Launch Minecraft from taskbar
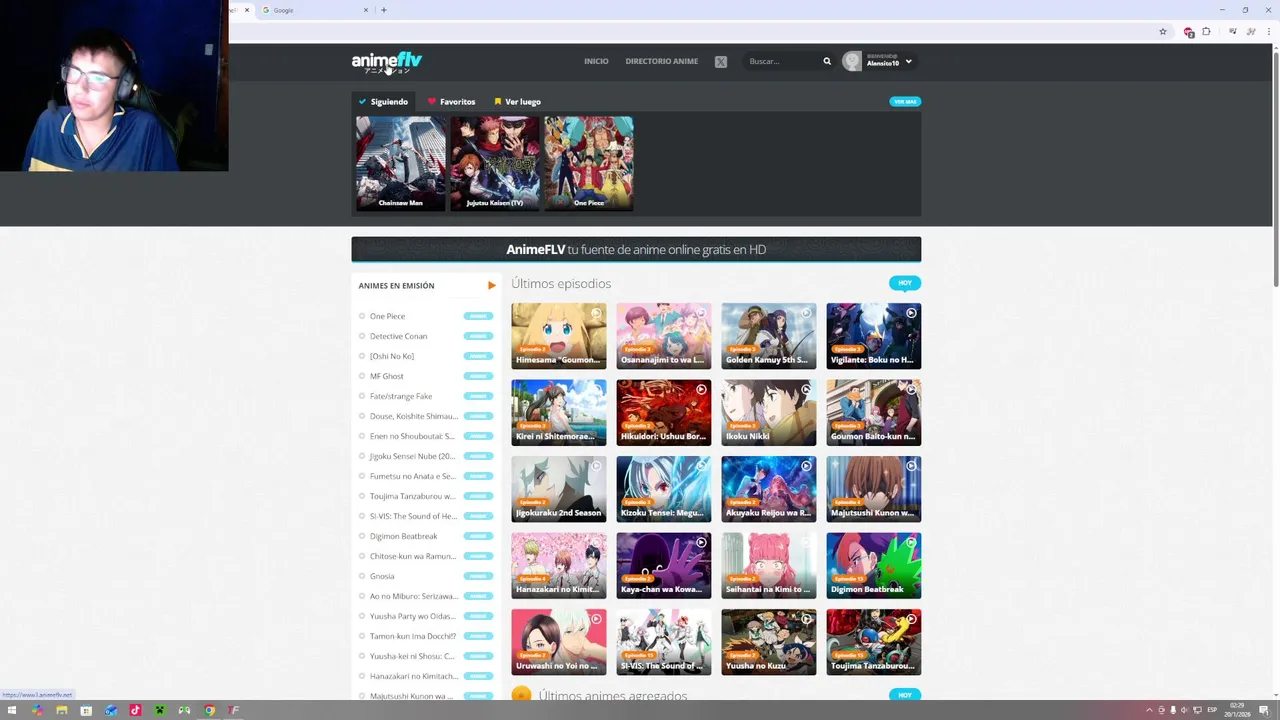 [159, 711]
